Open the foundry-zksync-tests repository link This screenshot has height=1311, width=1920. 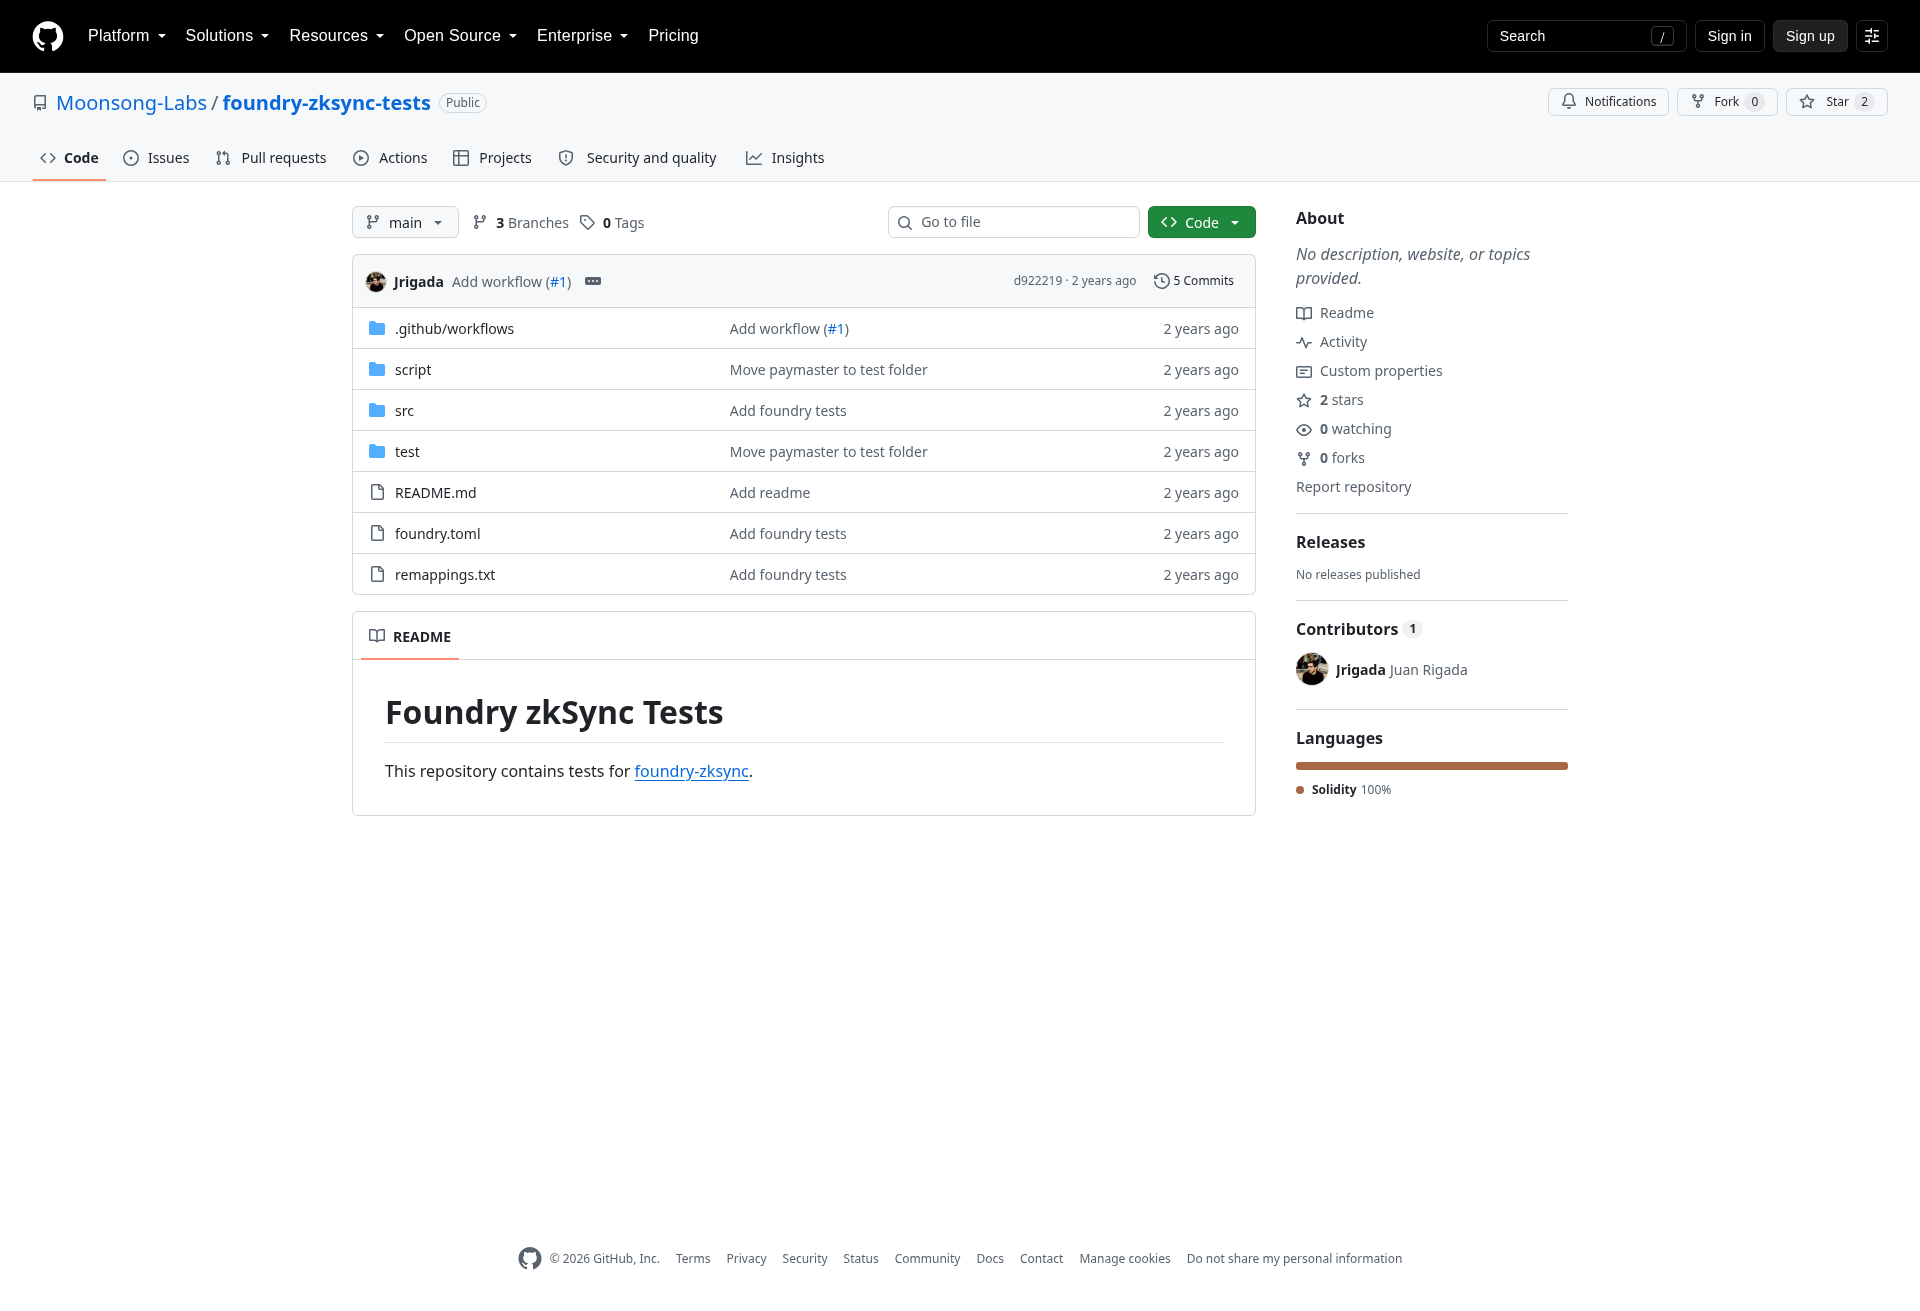pos(326,103)
